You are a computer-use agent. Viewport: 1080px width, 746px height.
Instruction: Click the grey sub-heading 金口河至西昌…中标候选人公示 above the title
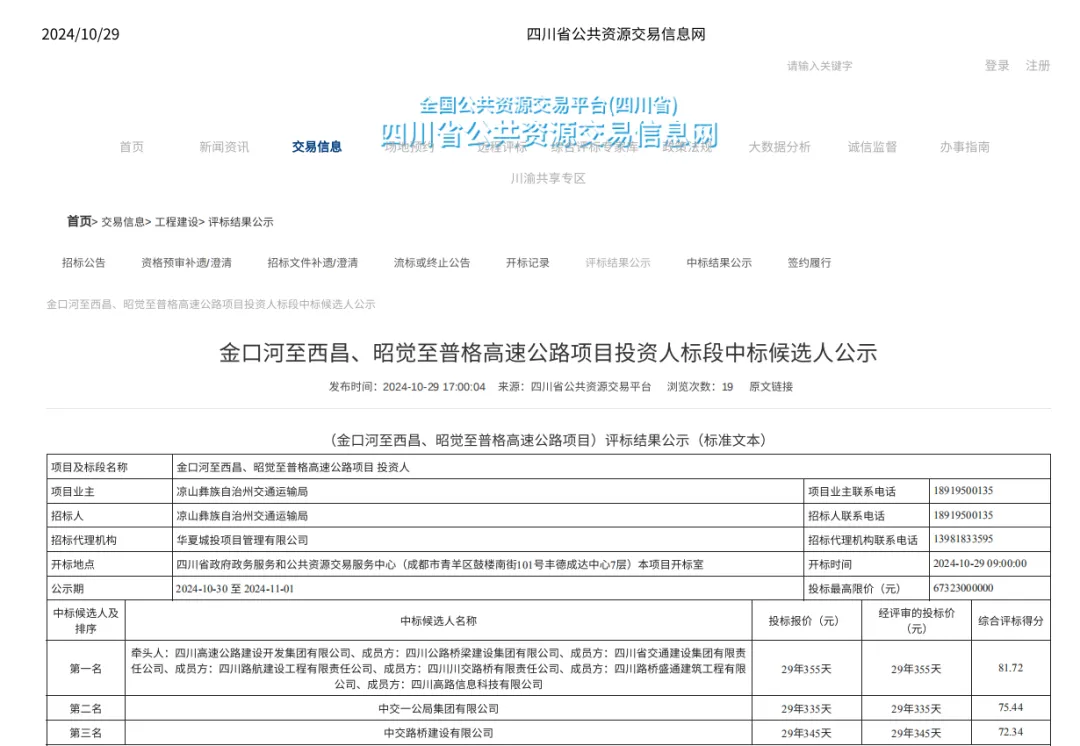coord(211,304)
